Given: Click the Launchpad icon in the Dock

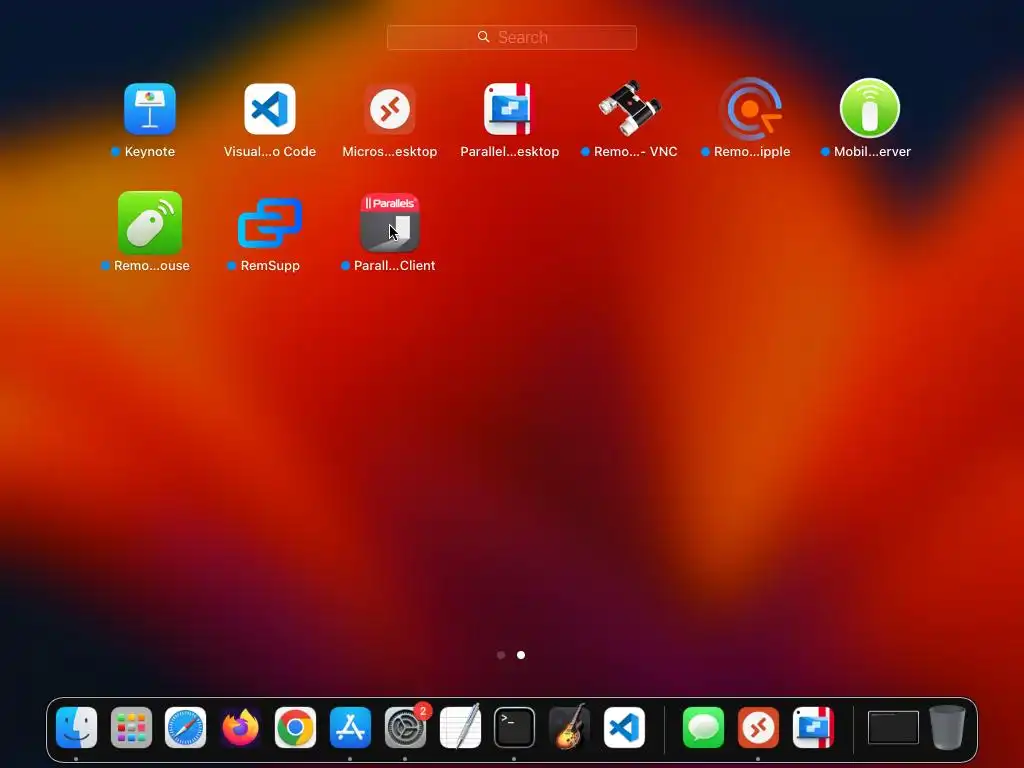Looking at the screenshot, I should pos(131,728).
